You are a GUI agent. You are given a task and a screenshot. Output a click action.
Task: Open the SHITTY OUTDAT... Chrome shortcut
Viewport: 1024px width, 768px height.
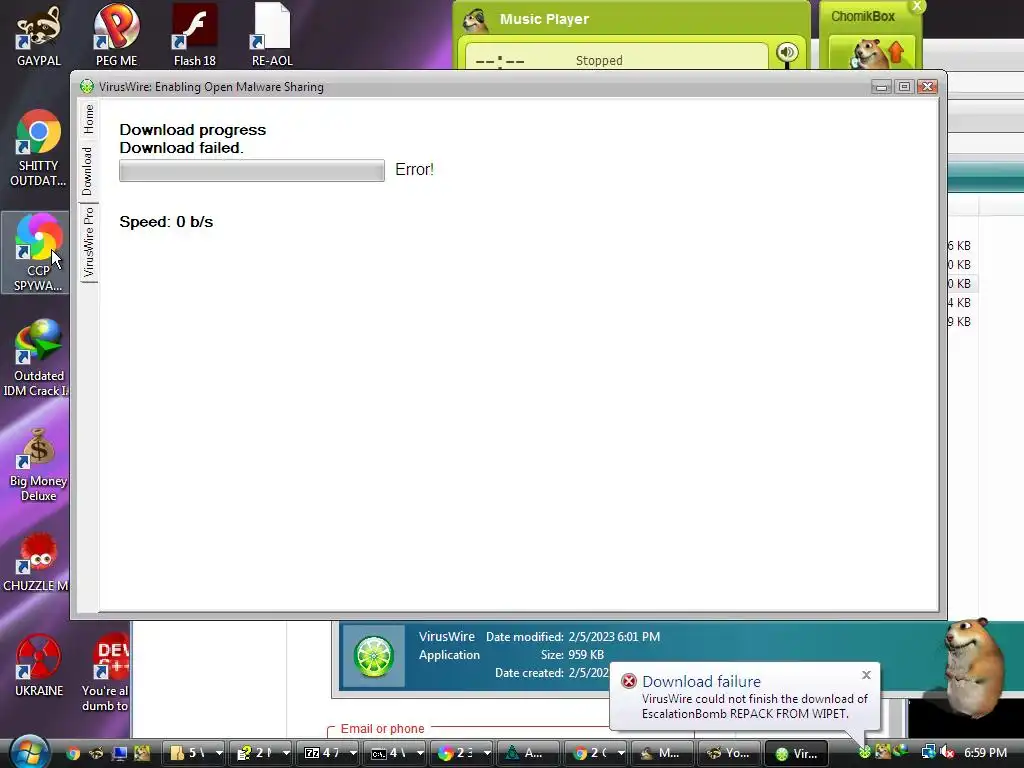39,148
